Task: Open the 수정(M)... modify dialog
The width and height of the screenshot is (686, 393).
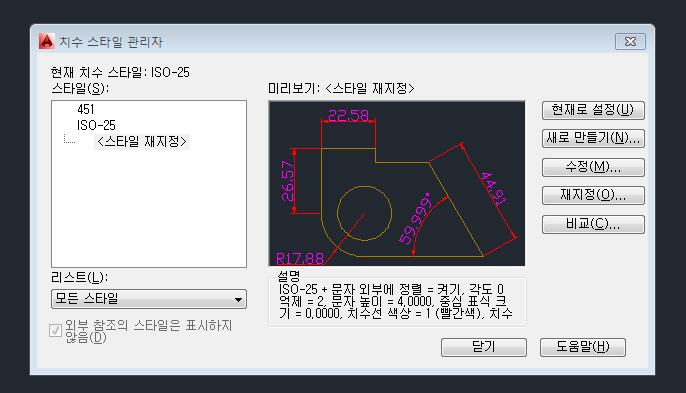Action: tap(593, 167)
